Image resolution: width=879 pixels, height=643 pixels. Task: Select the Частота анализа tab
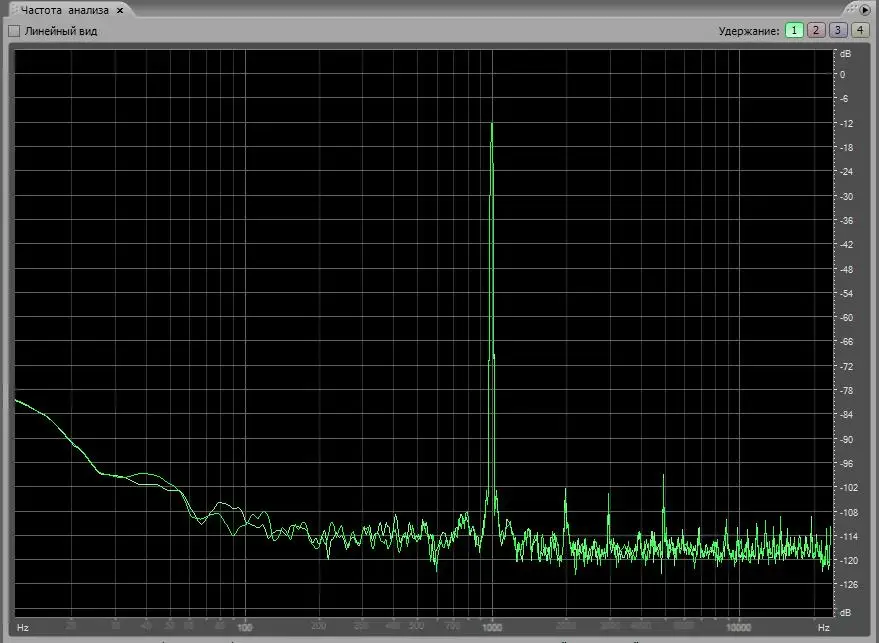pyautogui.click(x=64, y=11)
